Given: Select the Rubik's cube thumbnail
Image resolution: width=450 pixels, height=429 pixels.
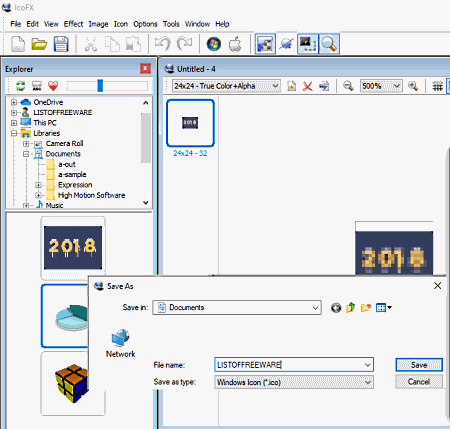Looking at the screenshot, I should click(x=73, y=384).
